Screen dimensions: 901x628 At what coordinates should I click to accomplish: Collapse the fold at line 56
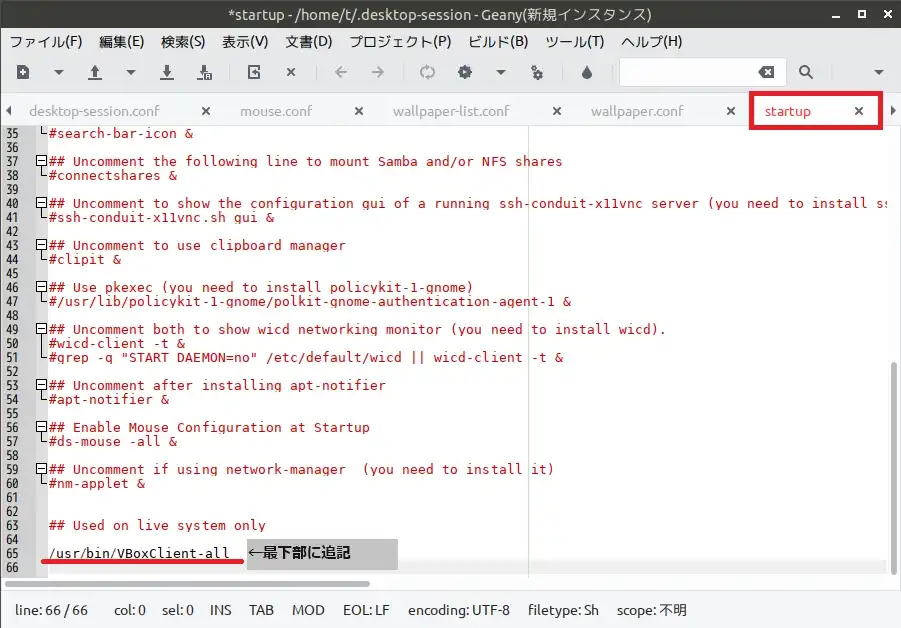pyautogui.click(x=41, y=427)
